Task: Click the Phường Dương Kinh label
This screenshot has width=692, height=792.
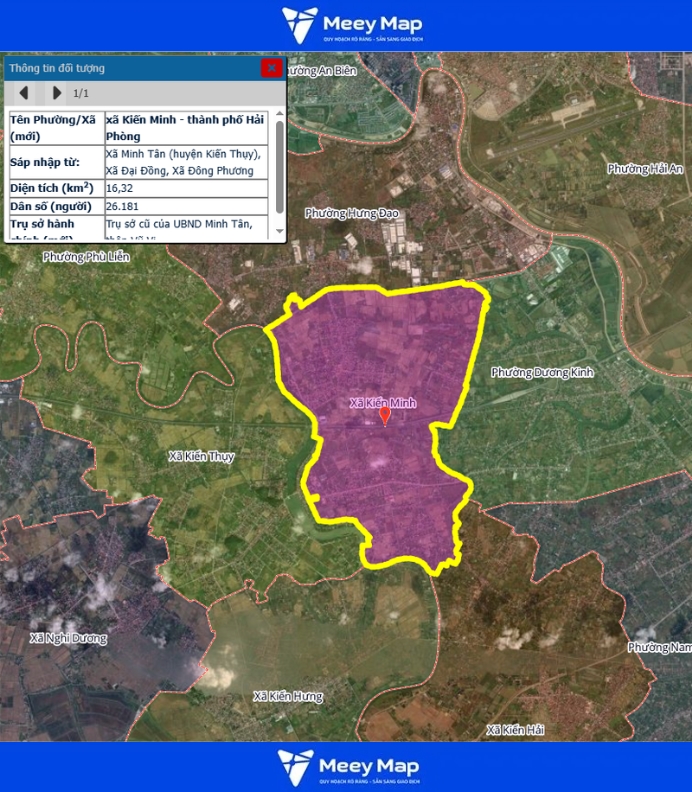Action: pos(542,372)
